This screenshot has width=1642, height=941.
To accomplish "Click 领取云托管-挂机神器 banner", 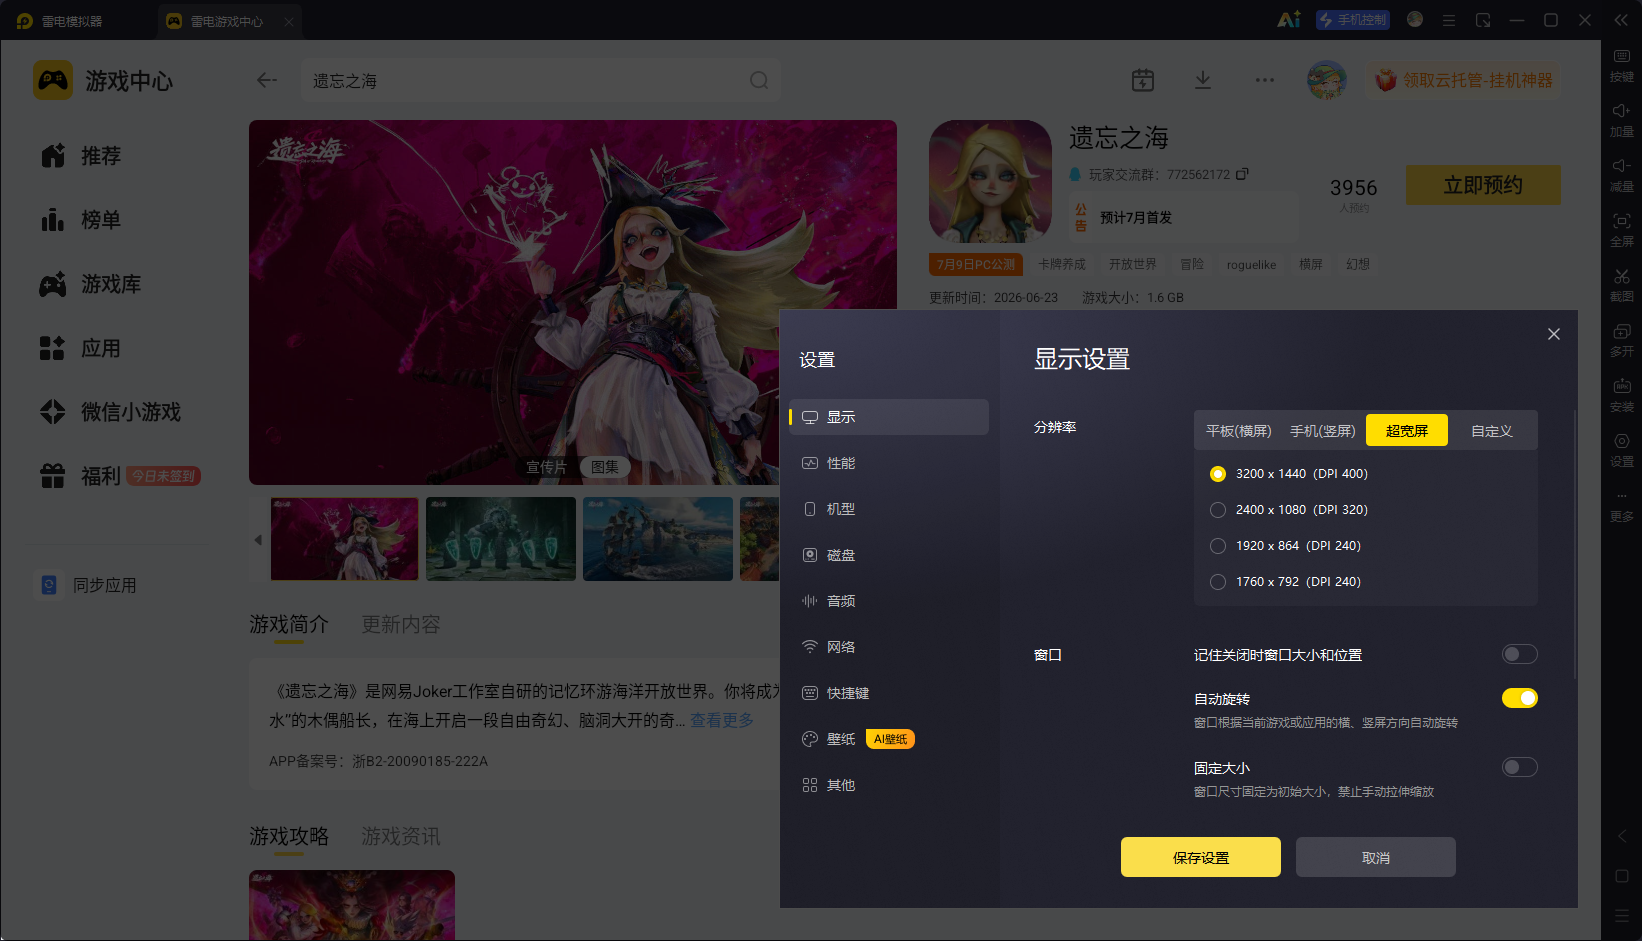I will pyautogui.click(x=1464, y=80).
